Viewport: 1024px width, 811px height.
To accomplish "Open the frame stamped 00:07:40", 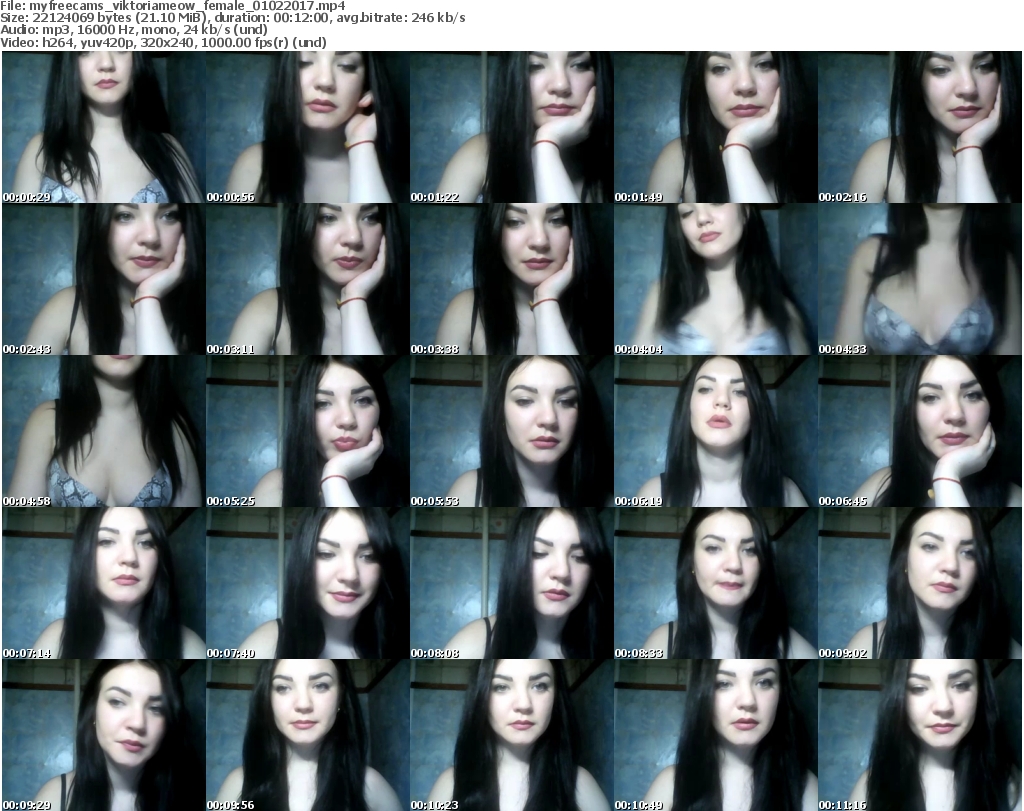I will pos(308,583).
